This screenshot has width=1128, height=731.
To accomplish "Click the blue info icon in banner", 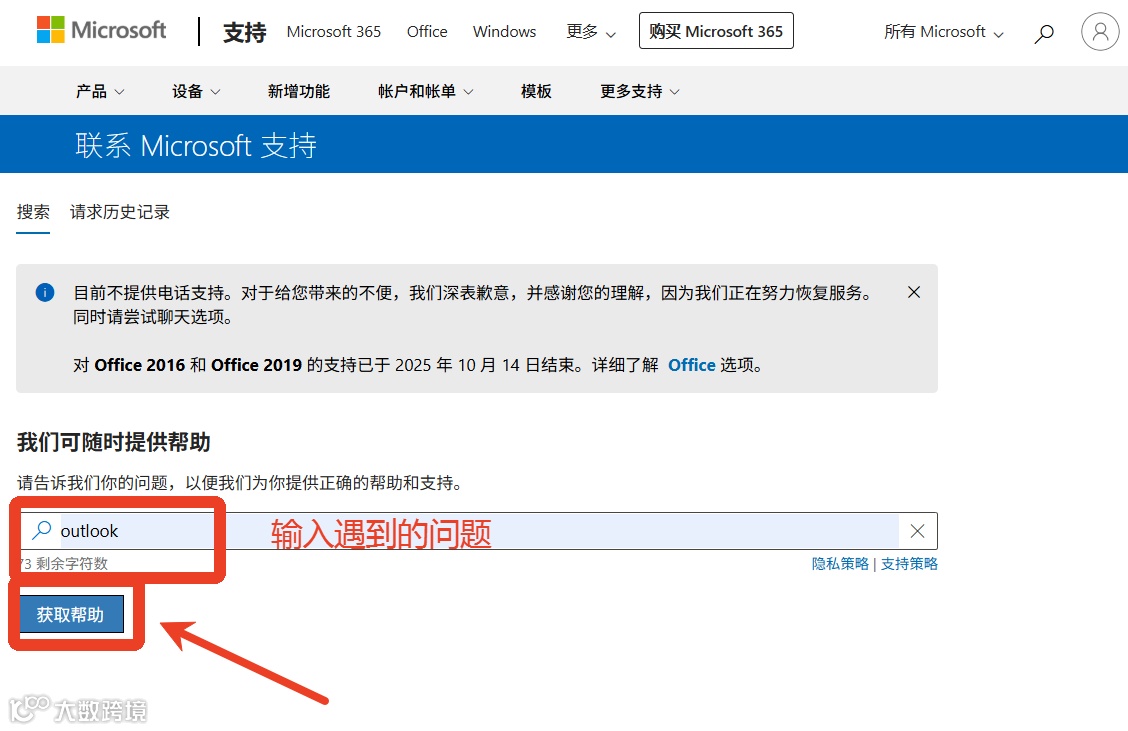I will (45, 293).
